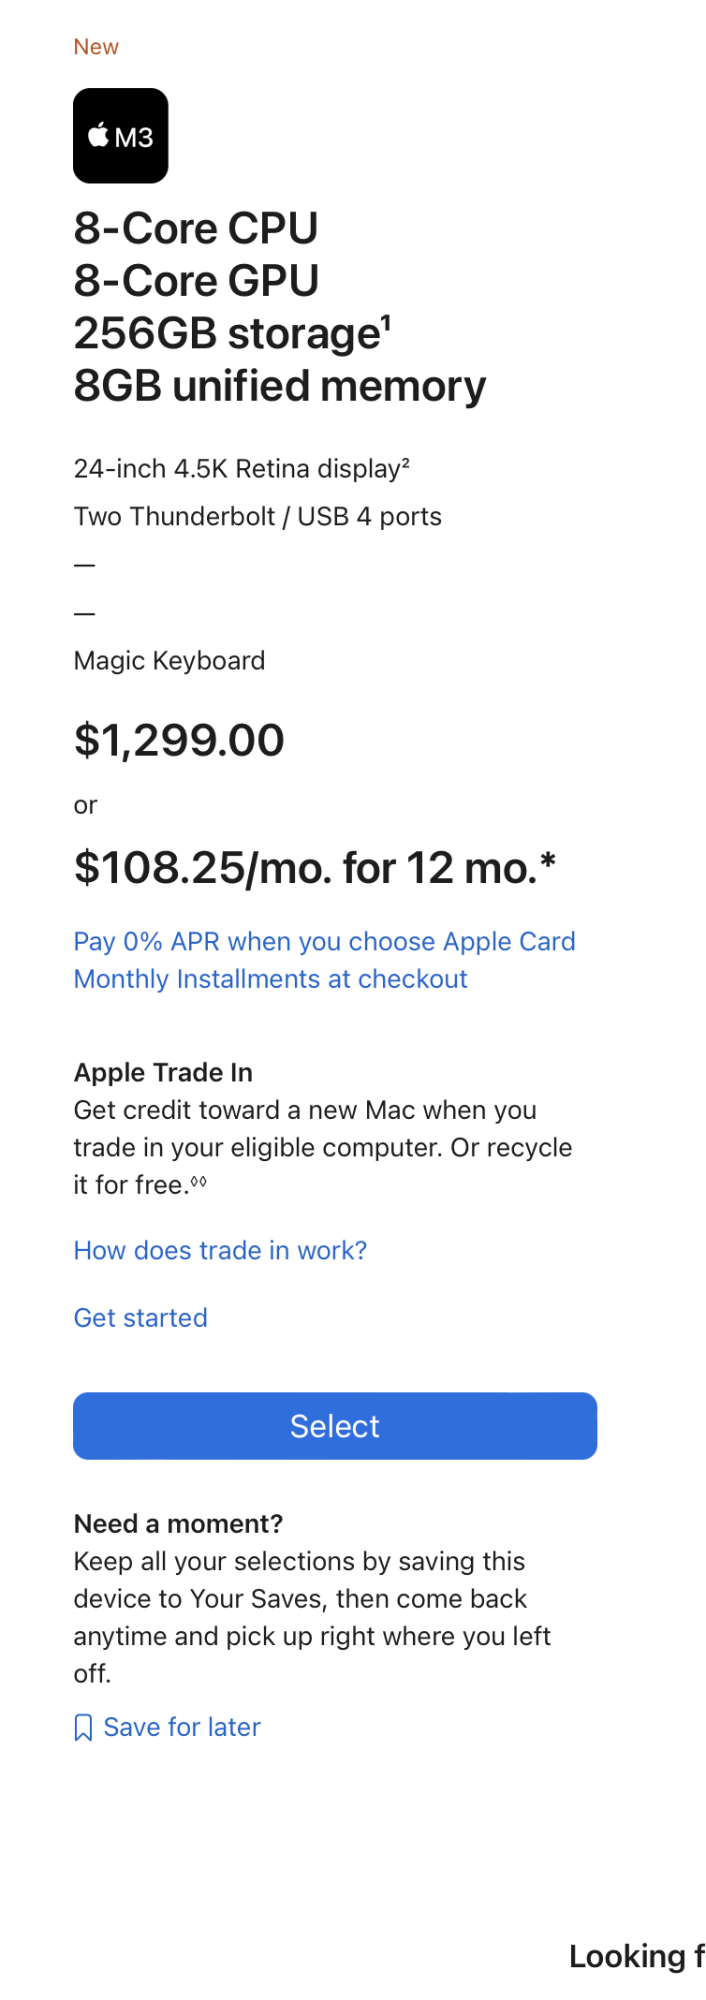Click the Save for later text link
This screenshot has height=2000, width=706.
pyautogui.click(x=182, y=1728)
